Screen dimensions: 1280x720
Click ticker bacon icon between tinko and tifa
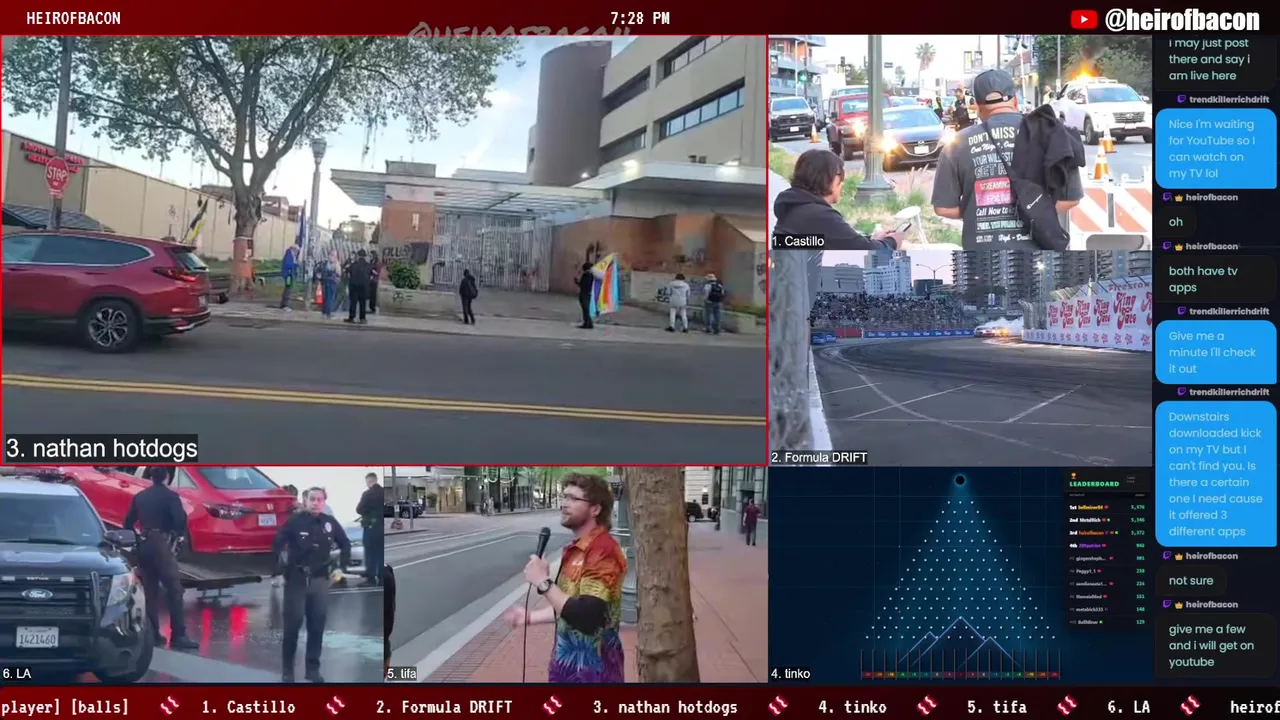tap(926, 707)
